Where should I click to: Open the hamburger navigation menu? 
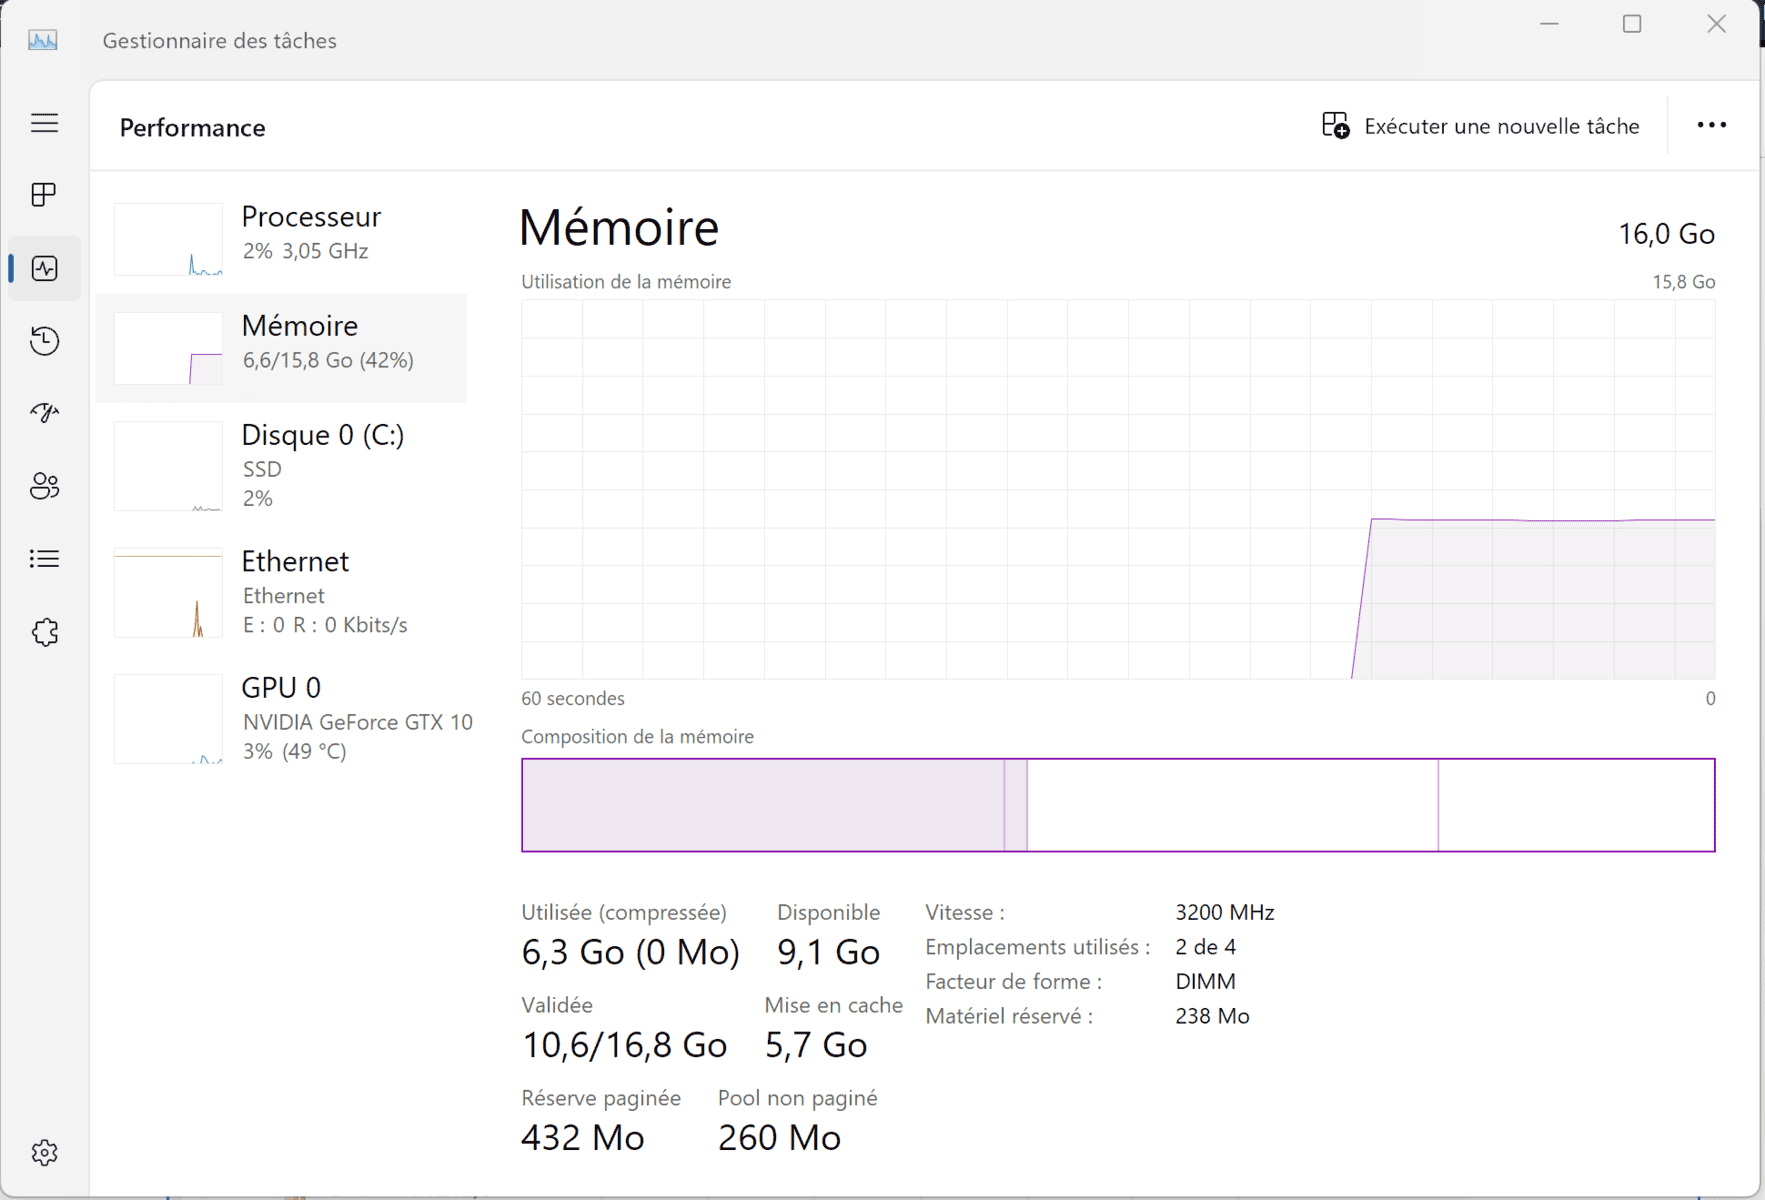44,123
